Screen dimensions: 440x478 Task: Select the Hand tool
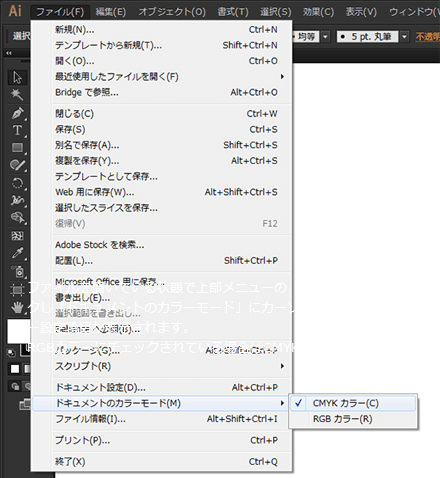tap(17, 307)
